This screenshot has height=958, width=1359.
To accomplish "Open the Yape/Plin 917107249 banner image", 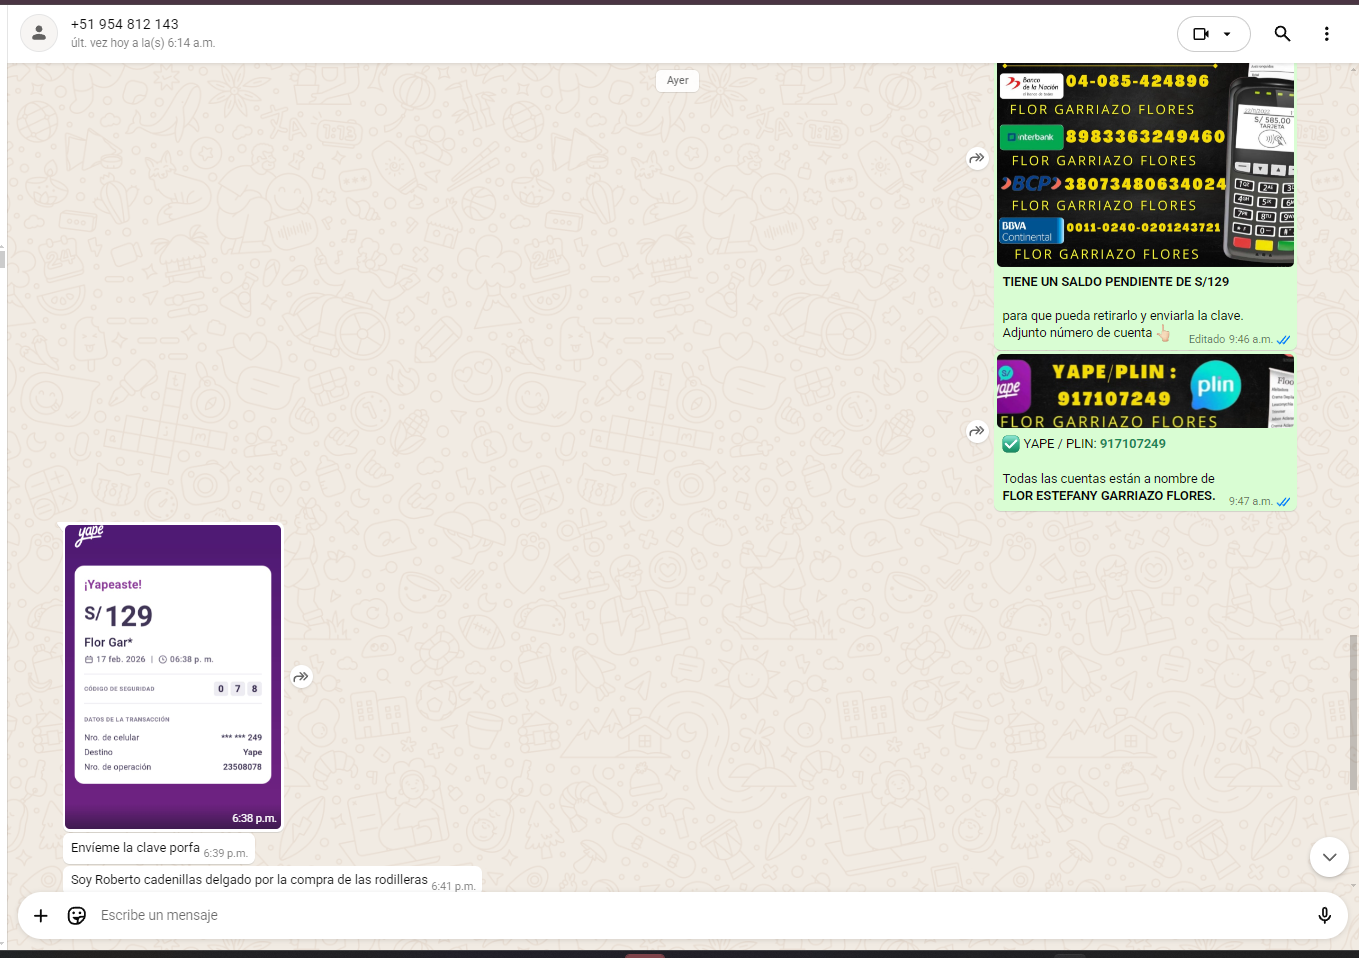I will click(x=1145, y=391).
